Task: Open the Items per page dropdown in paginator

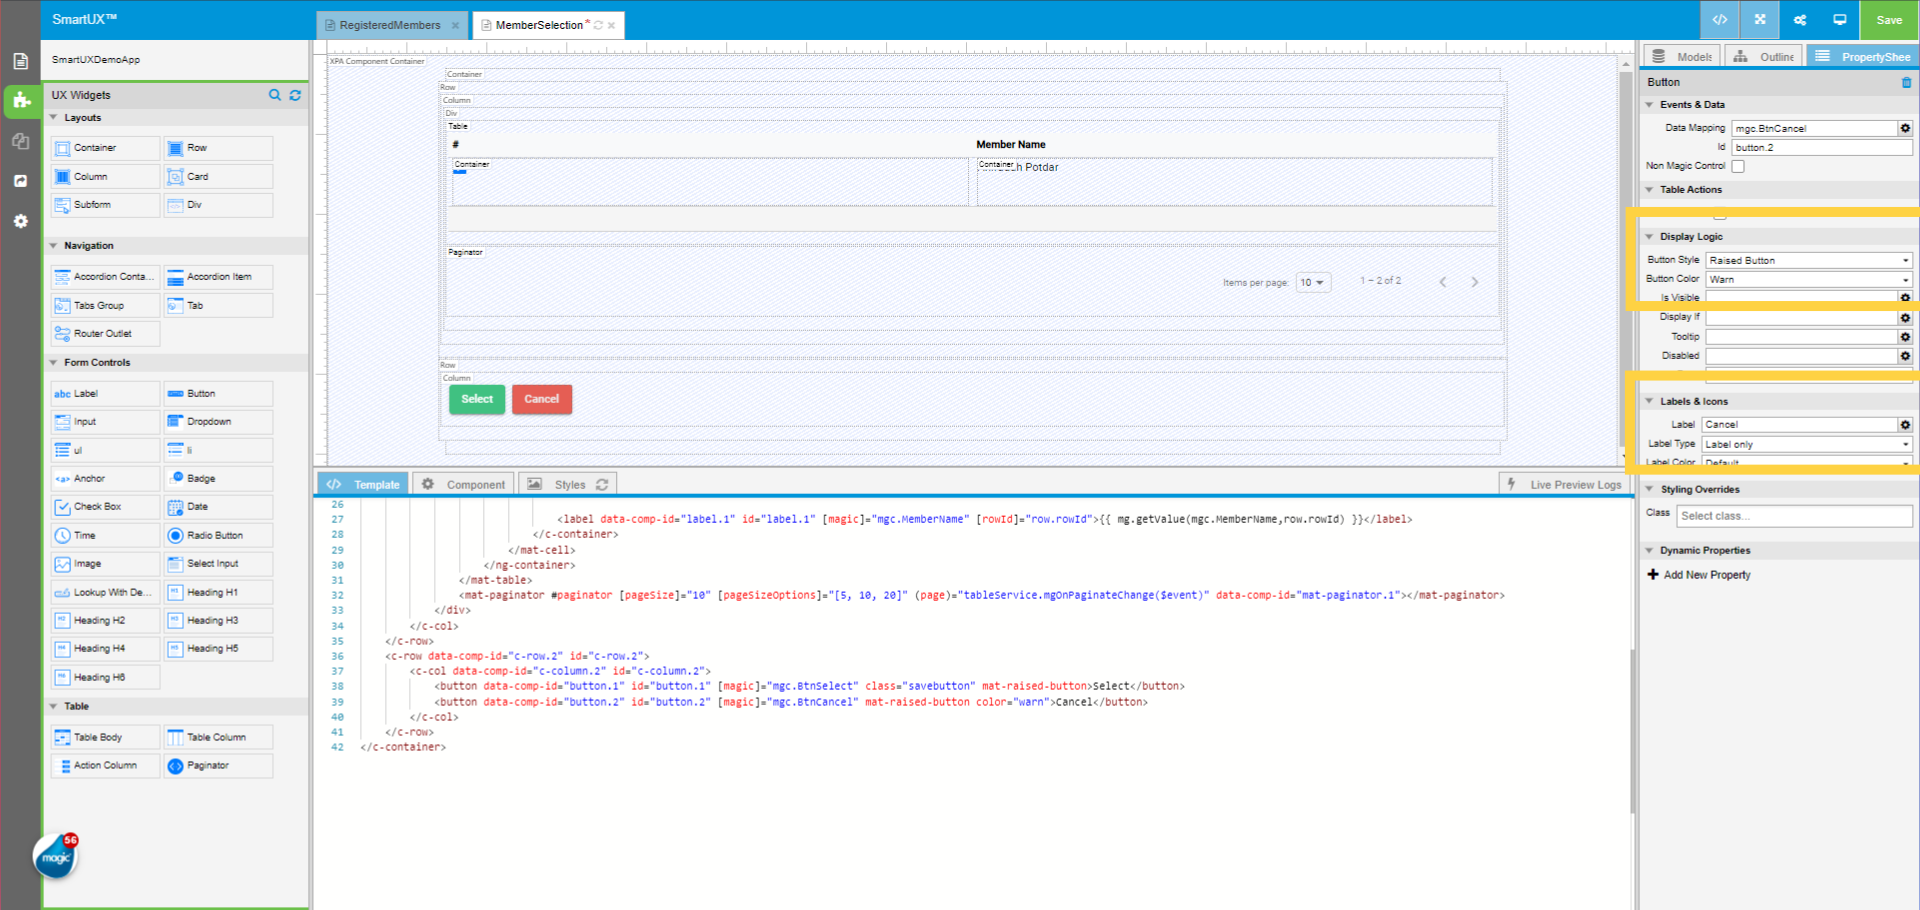Action: click(1313, 282)
